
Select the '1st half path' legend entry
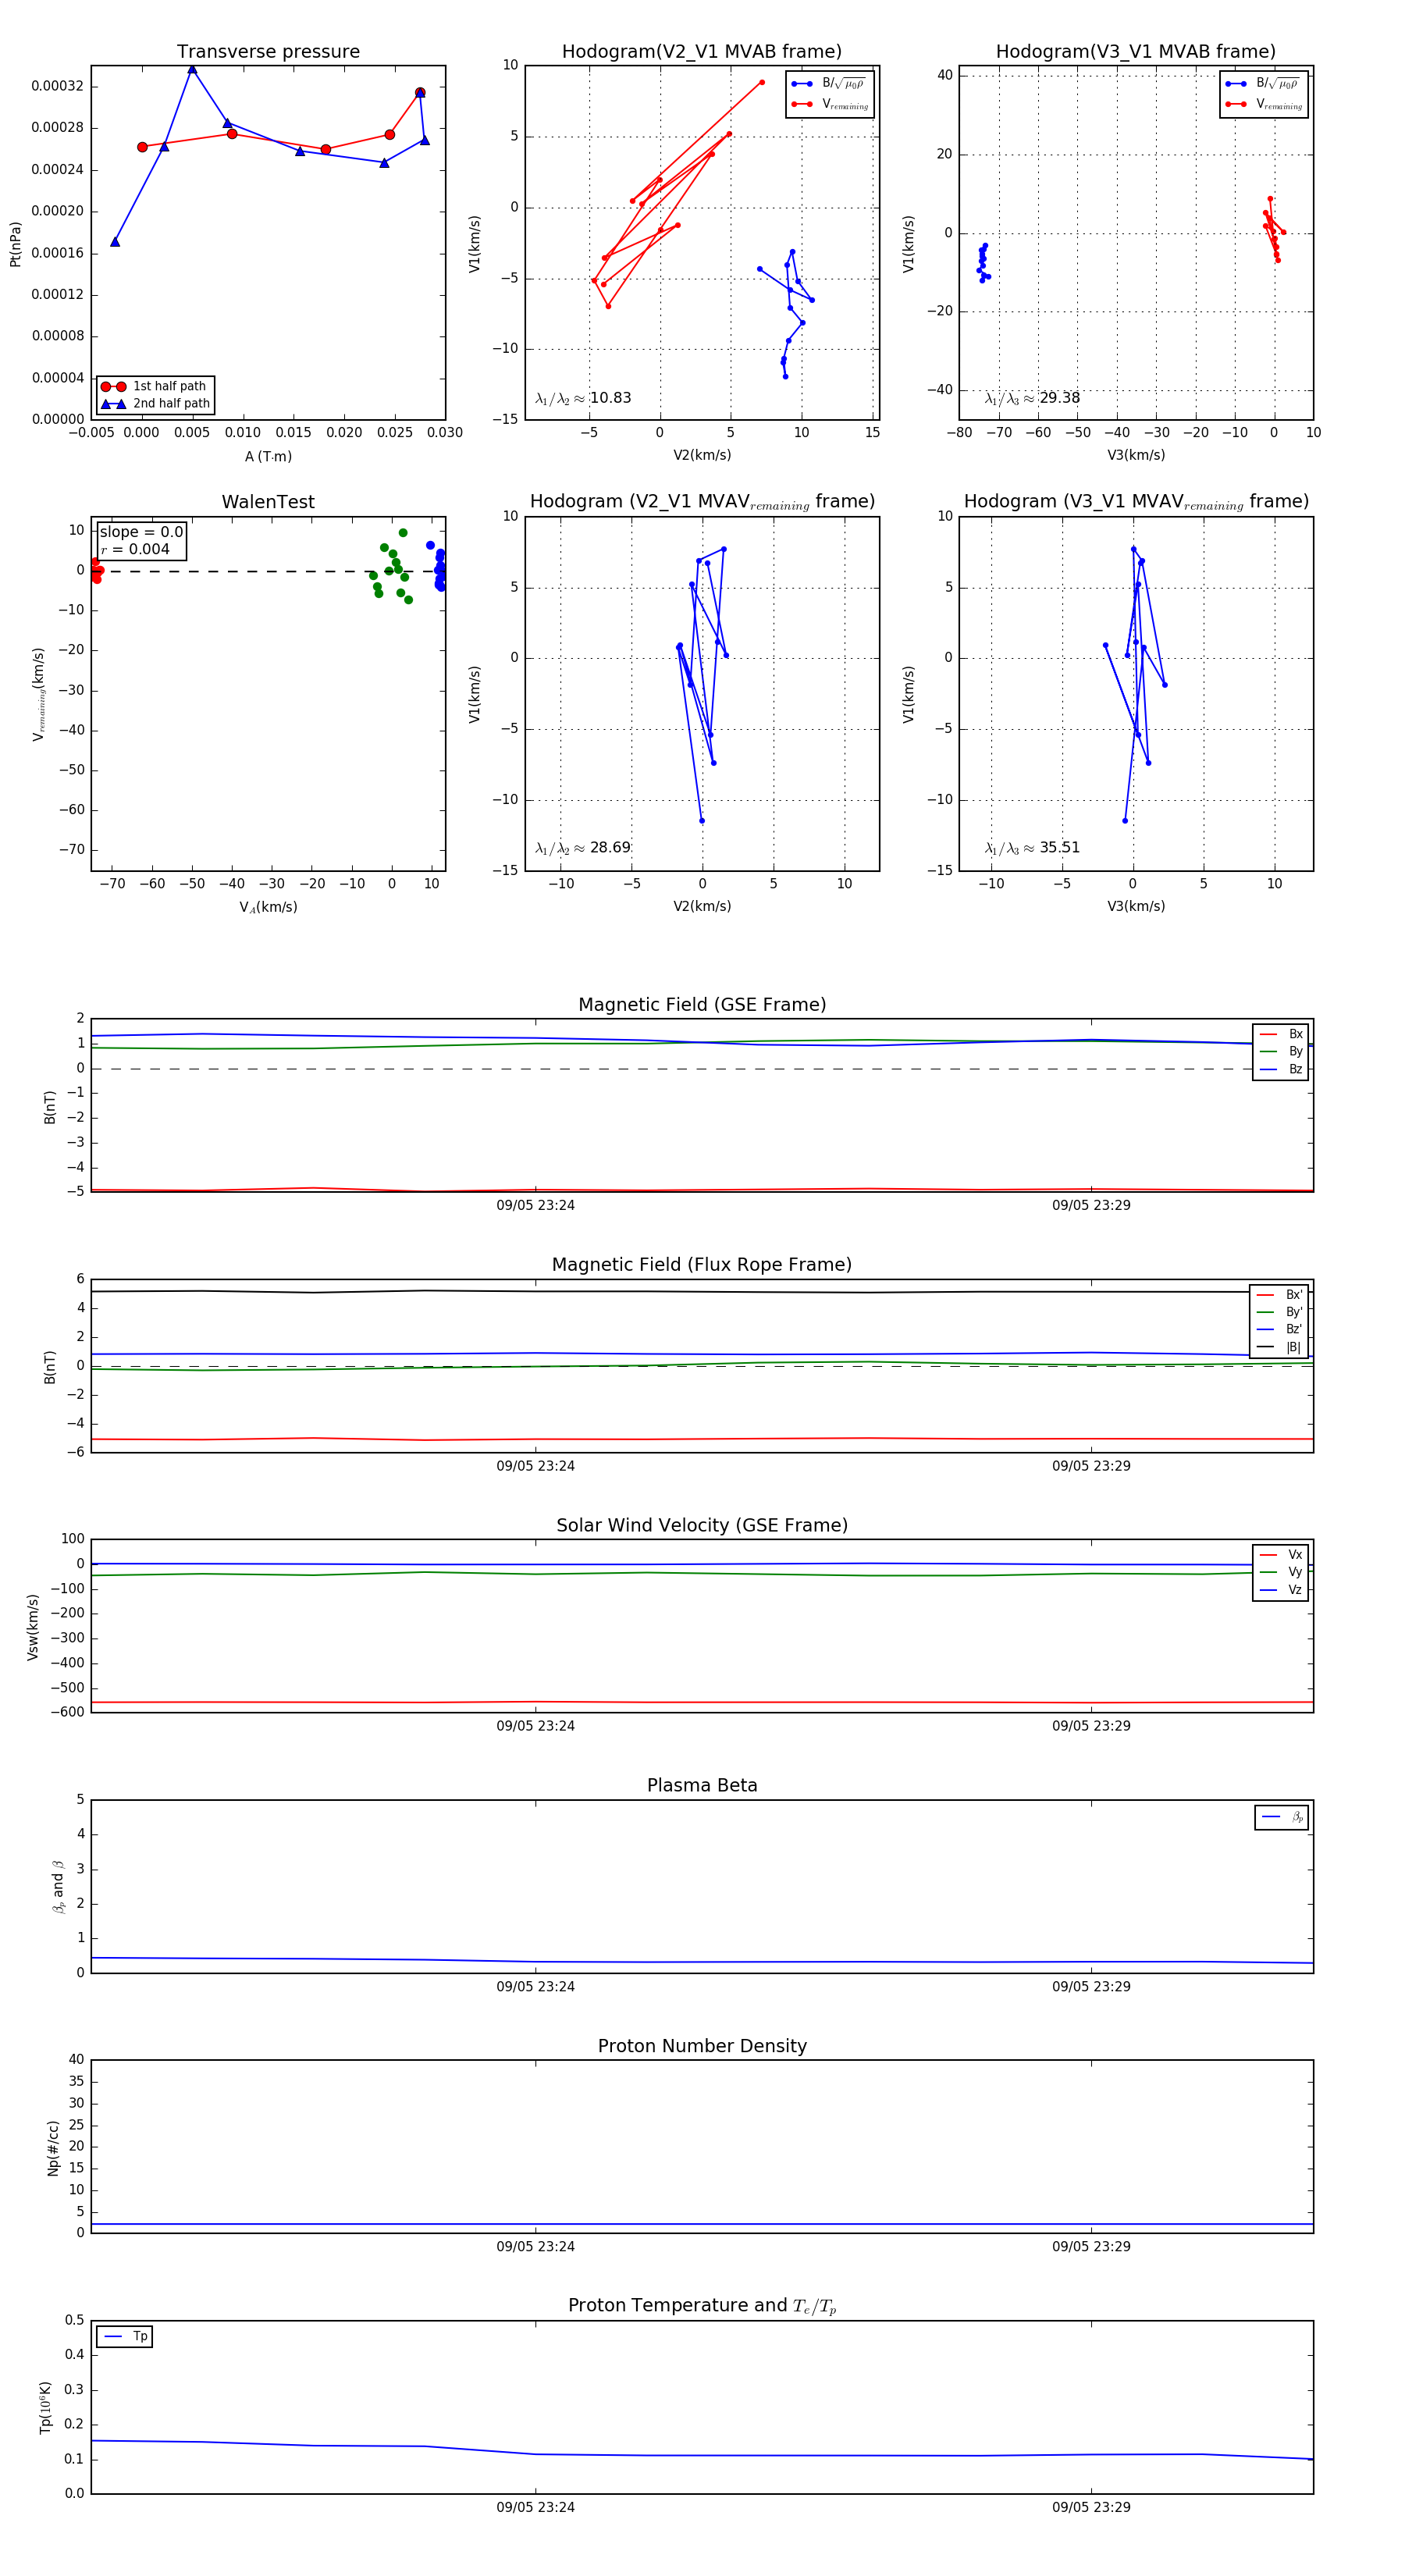tap(155, 386)
